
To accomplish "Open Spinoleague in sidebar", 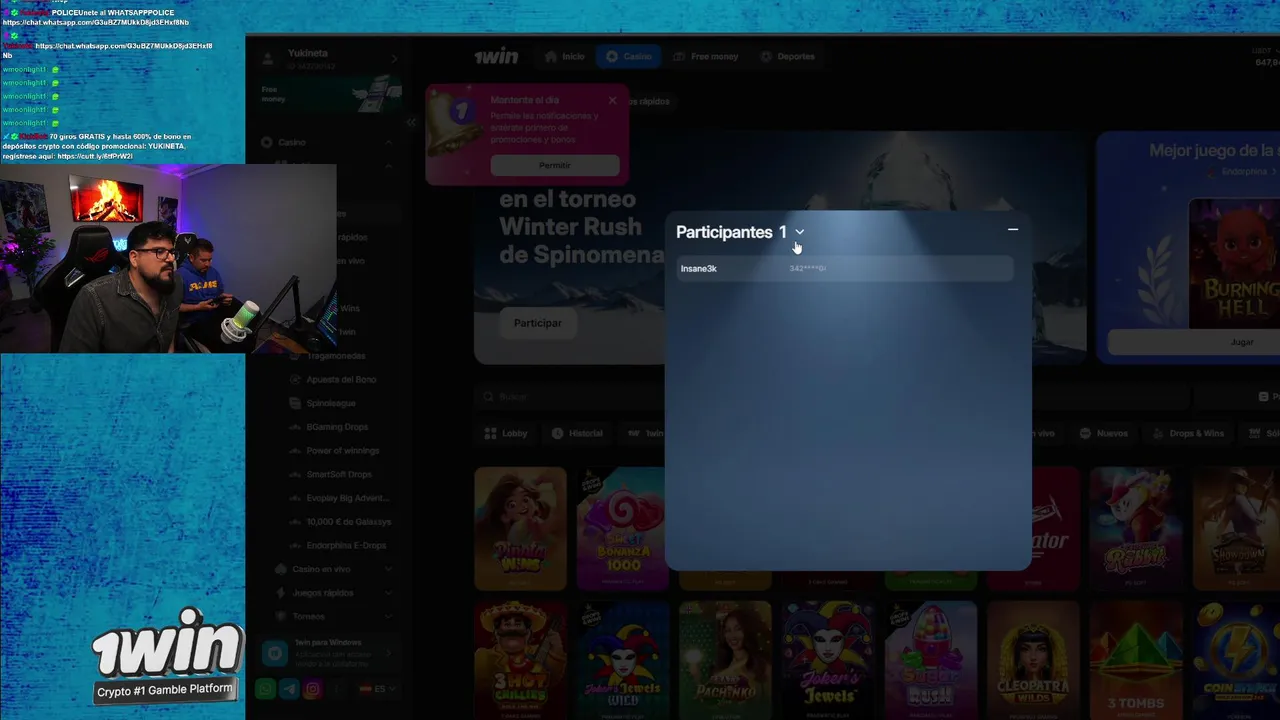I will click(x=331, y=403).
